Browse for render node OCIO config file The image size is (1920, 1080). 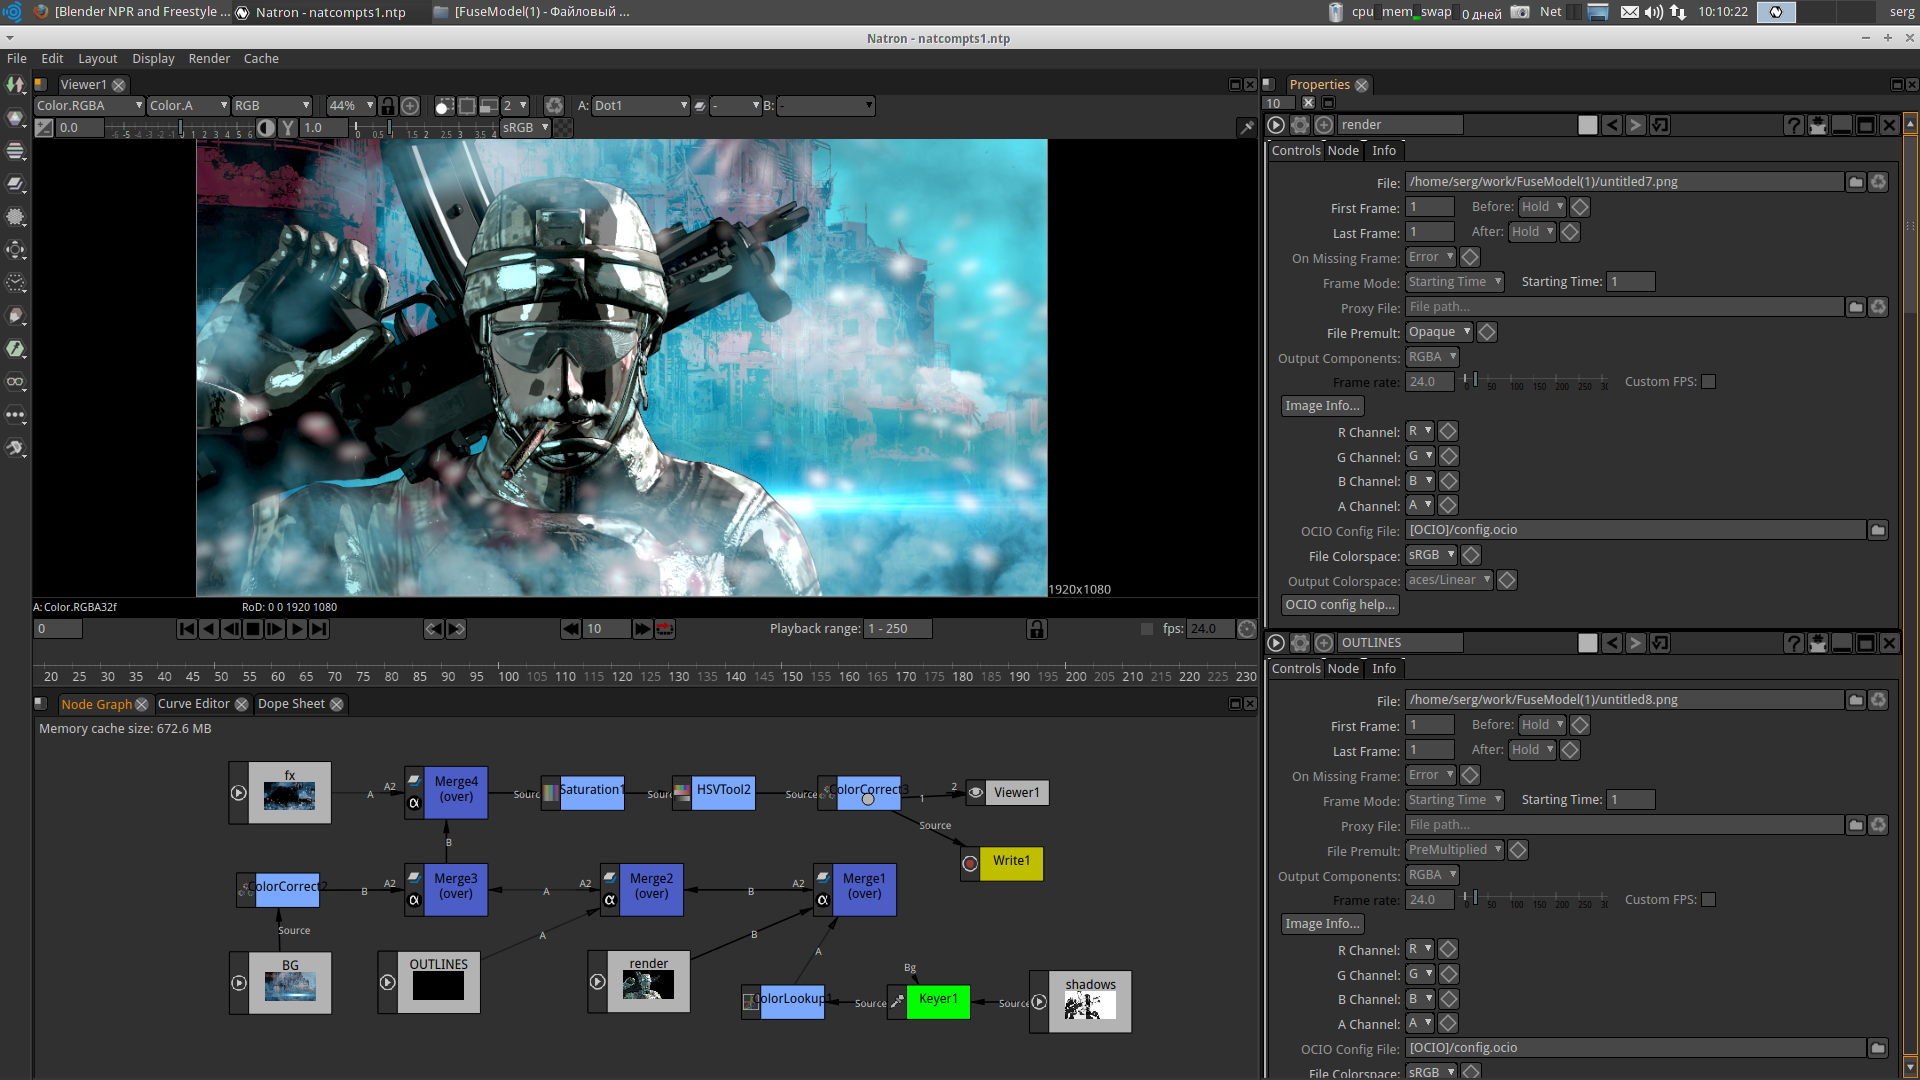pyautogui.click(x=1878, y=531)
